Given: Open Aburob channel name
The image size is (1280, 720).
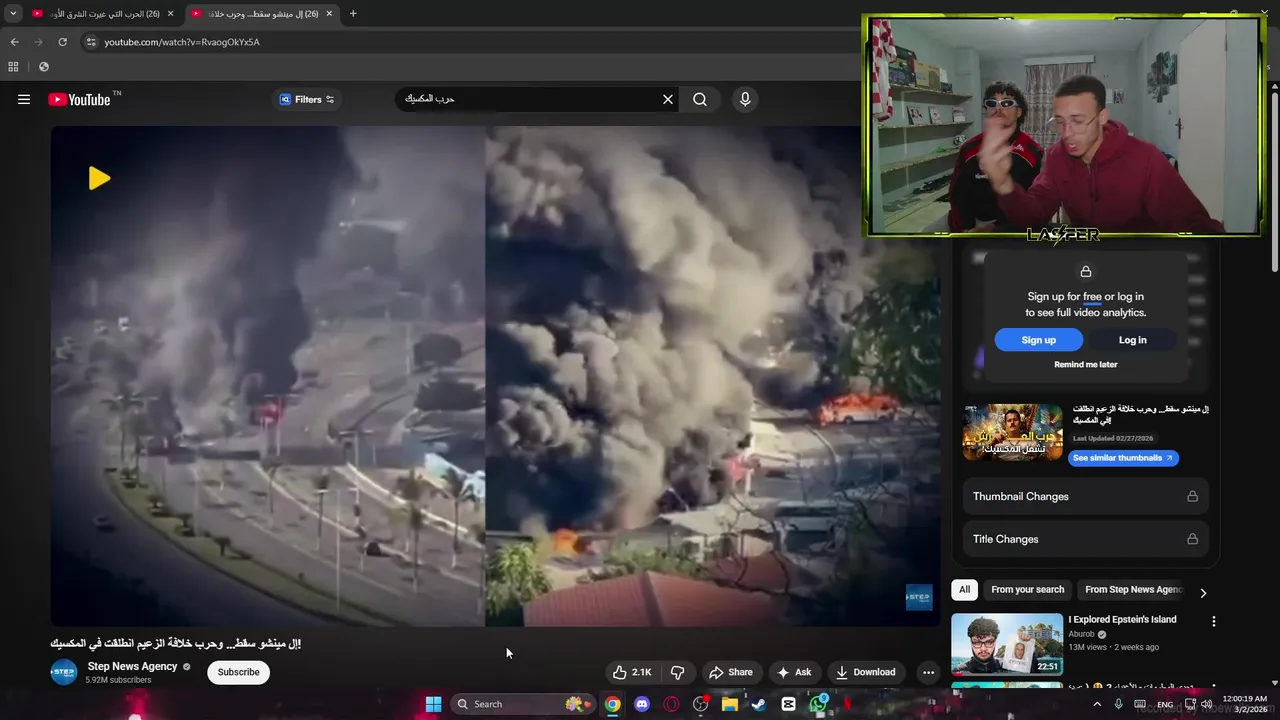Looking at the screenshot, I should [x=1081, y=634].
